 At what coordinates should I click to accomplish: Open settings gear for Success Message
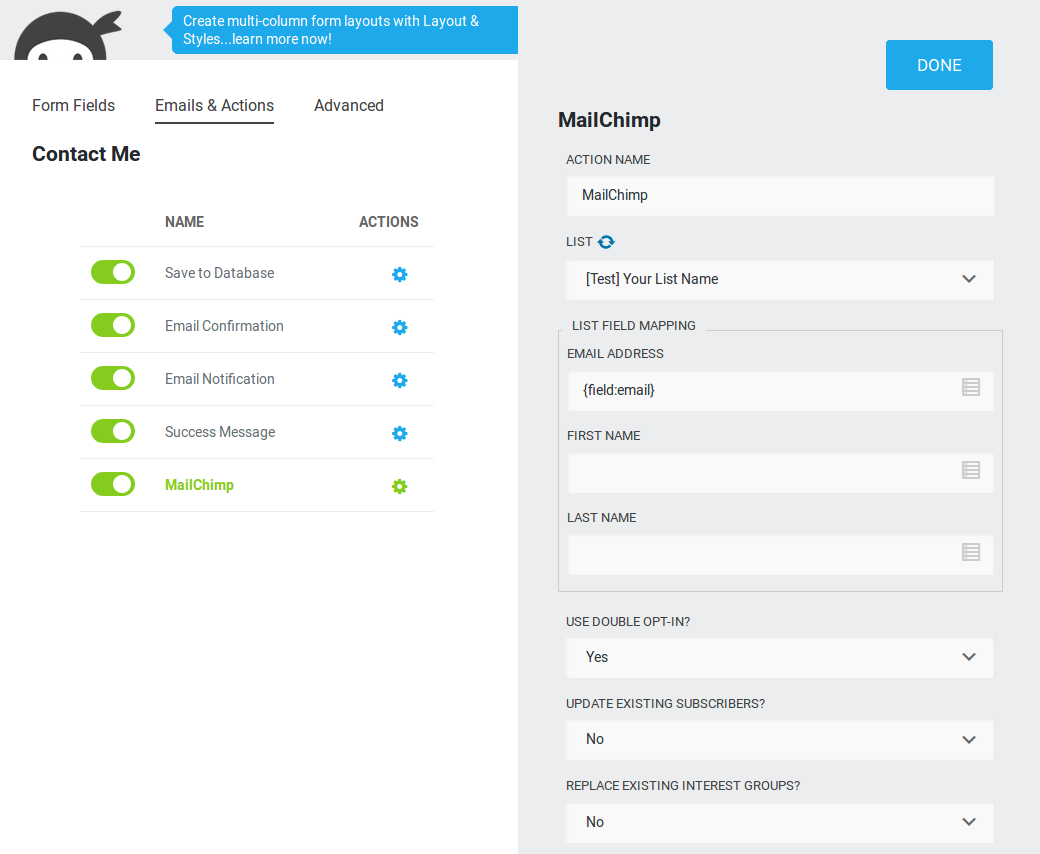(x=399, y=433)
